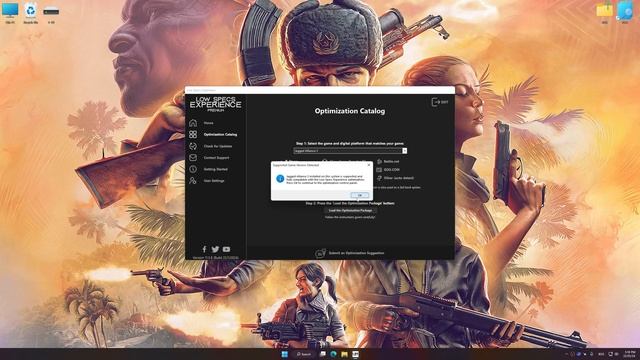Click the Low Specs Experience Premium logo
640x360 pixels.
point(216,104)
